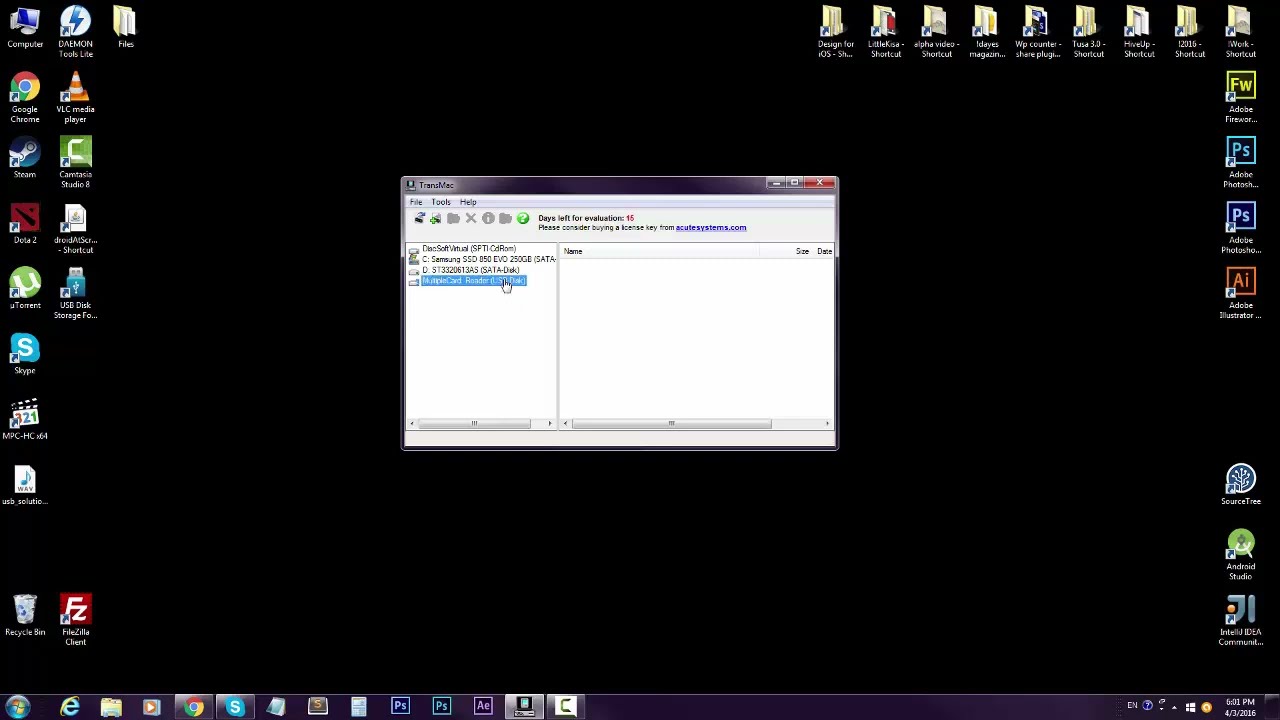
Task: Open After Effects from the taskbar
Action: click(483, 707)
